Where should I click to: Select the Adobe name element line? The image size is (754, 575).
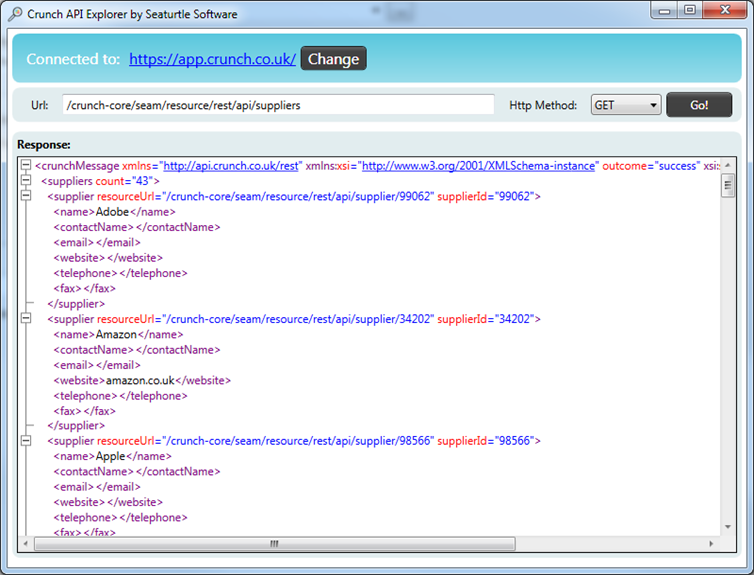click(115, 212)
